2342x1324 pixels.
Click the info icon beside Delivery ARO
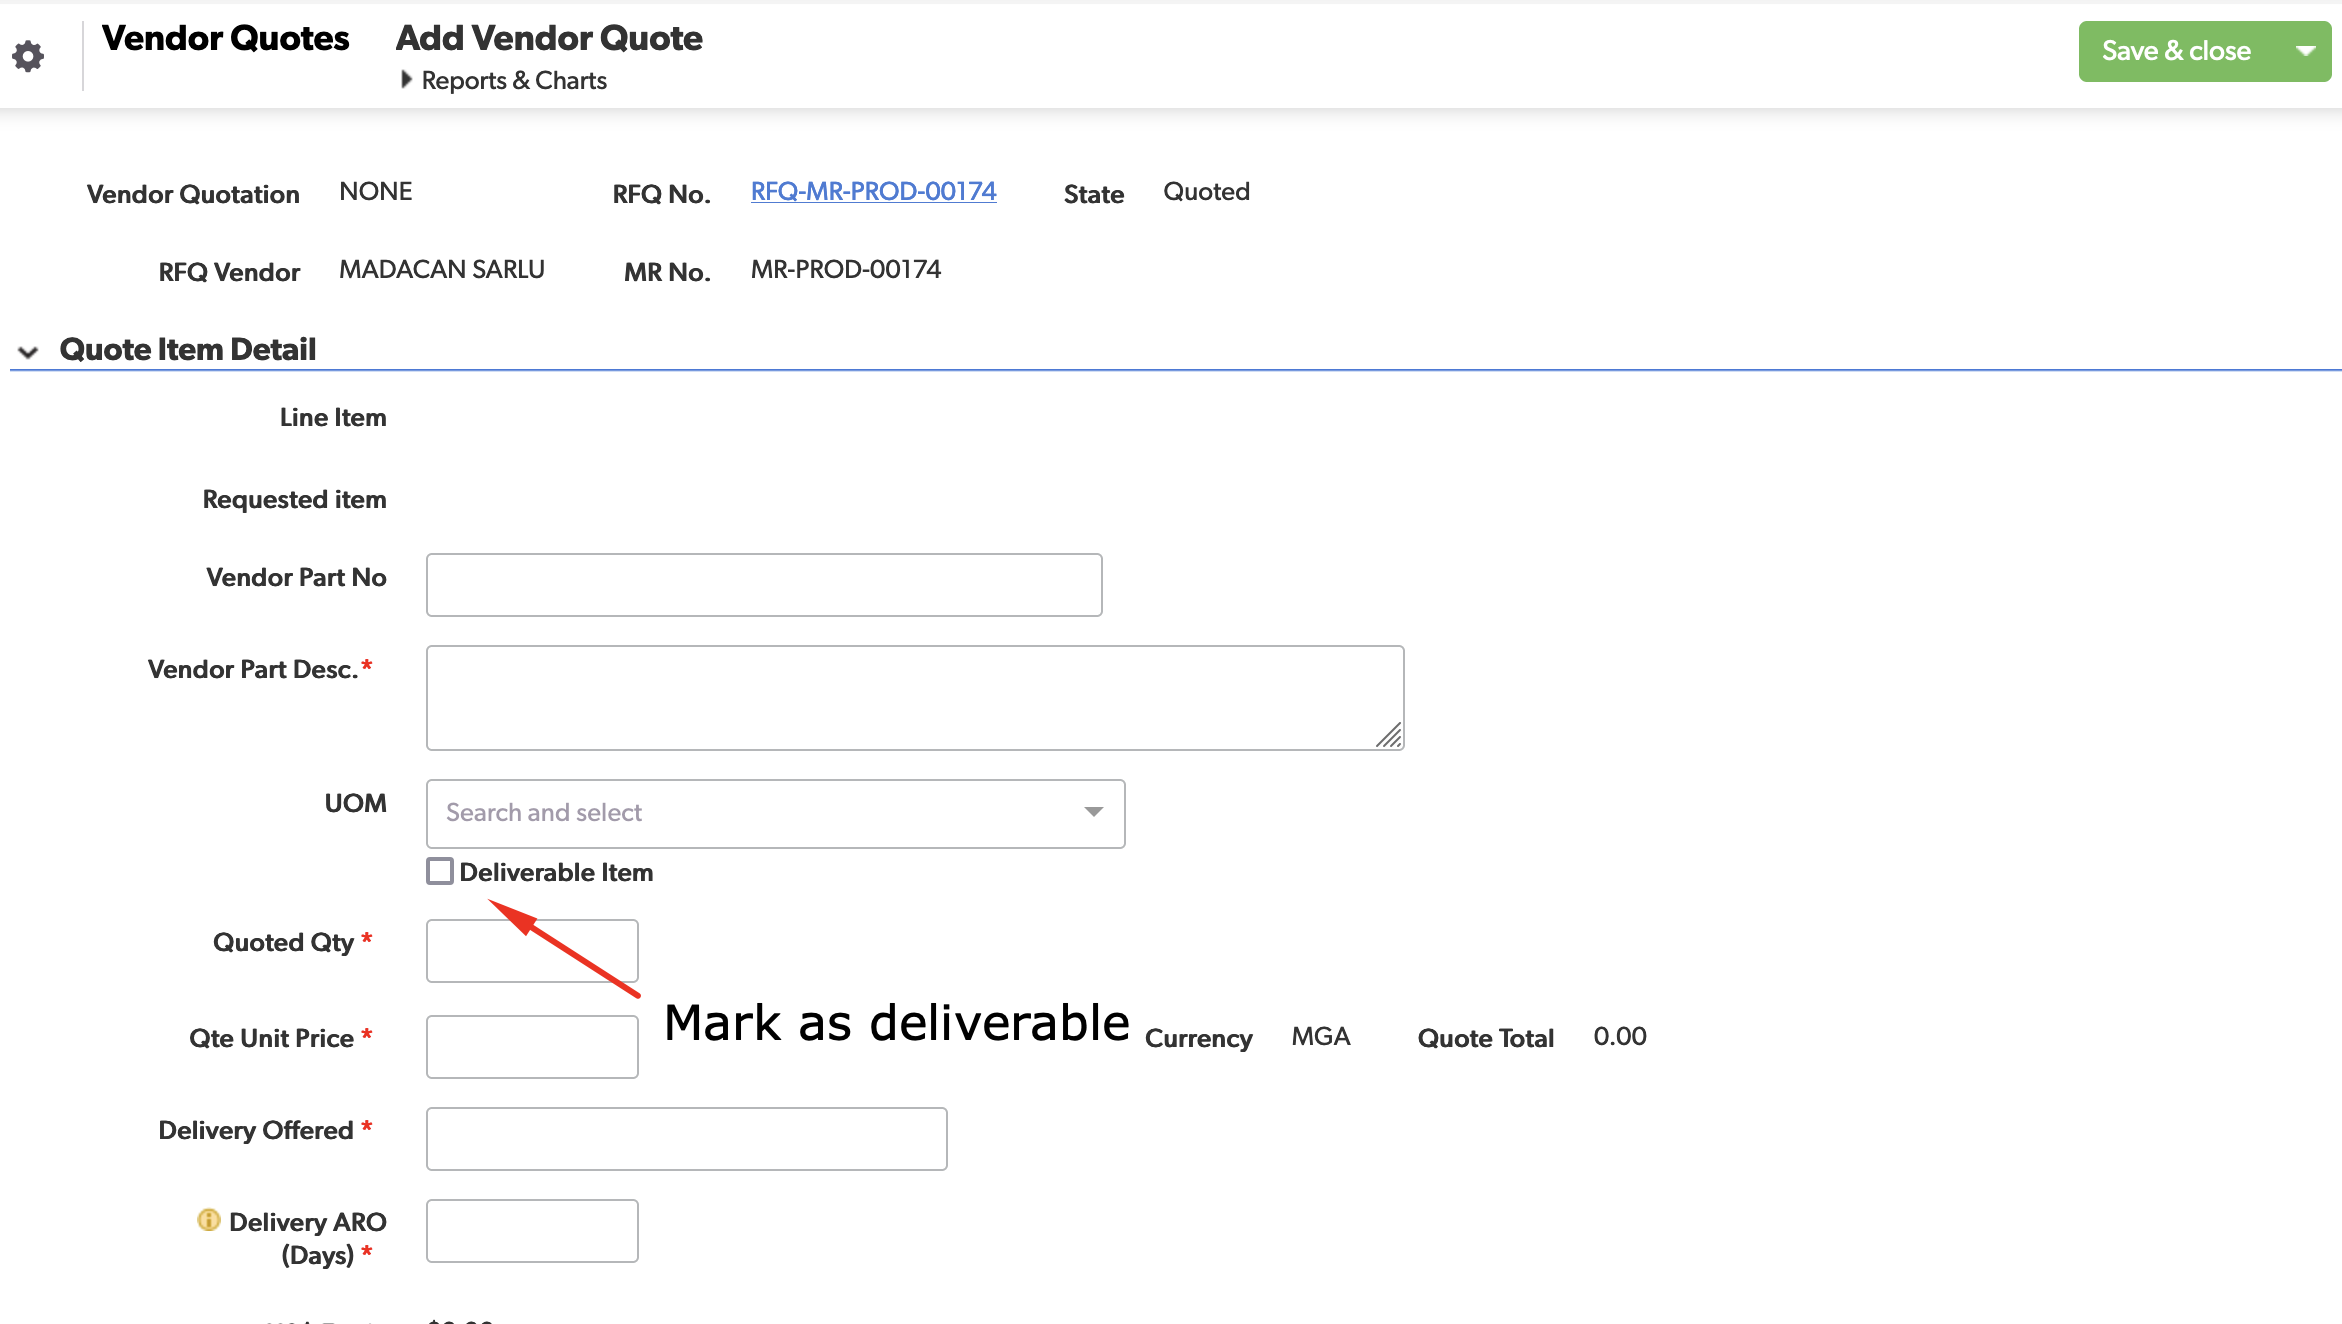[x=207, y=1220]
